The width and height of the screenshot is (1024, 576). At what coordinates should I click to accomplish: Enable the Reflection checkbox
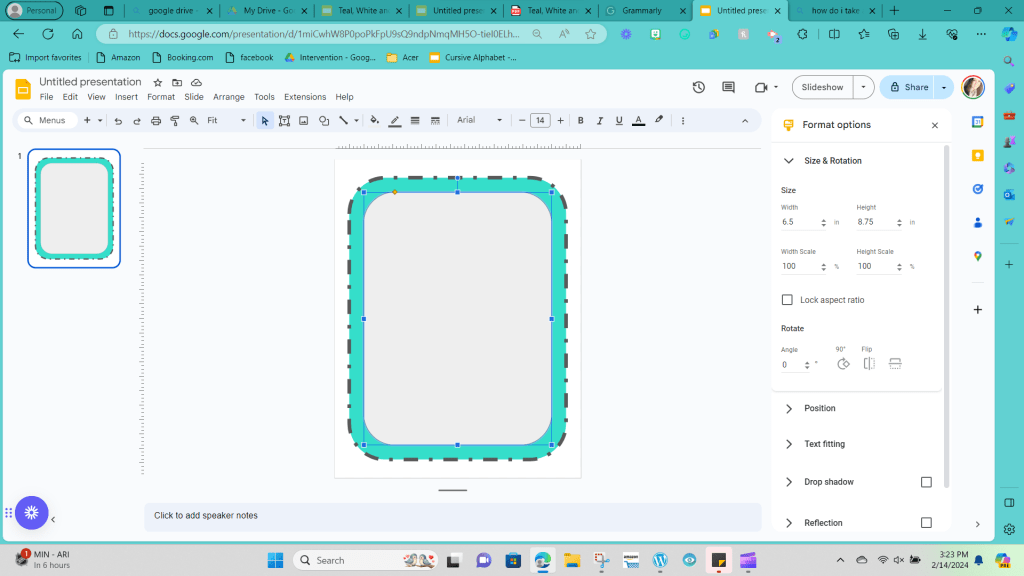[x=926, y=523]
